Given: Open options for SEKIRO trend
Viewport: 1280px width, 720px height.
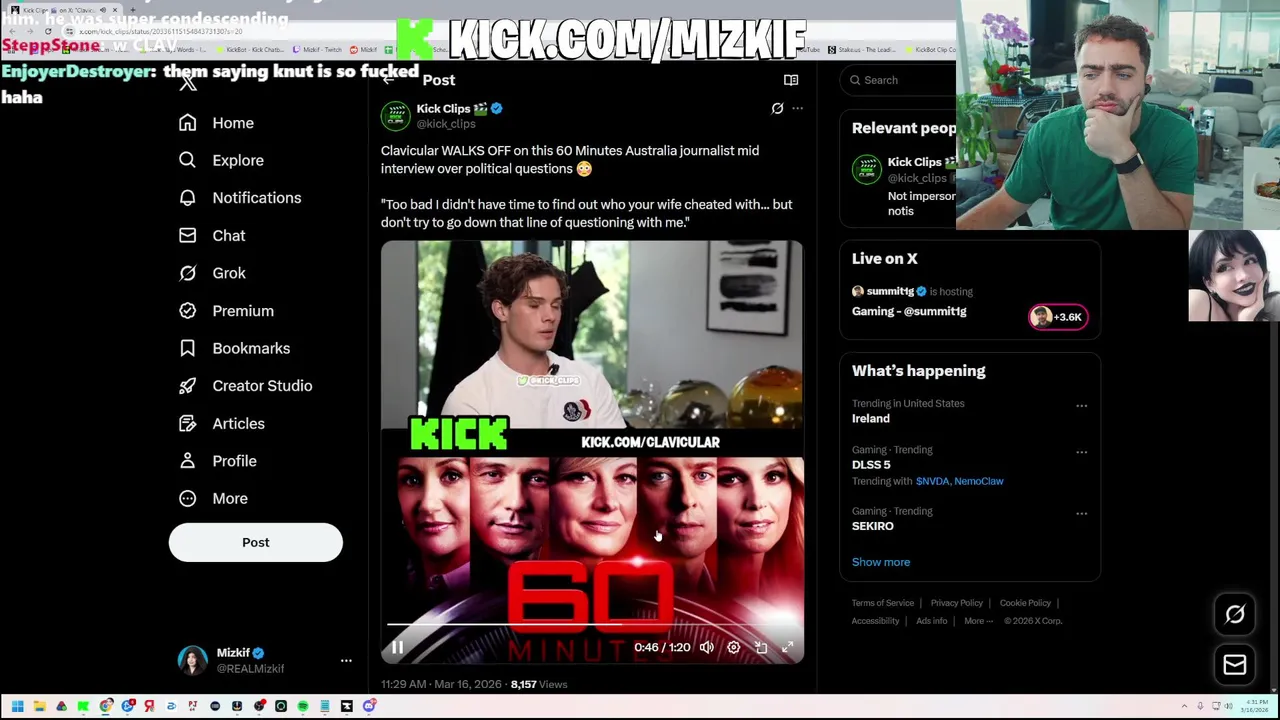Looking at the screenshot, I should [1081, 514].
